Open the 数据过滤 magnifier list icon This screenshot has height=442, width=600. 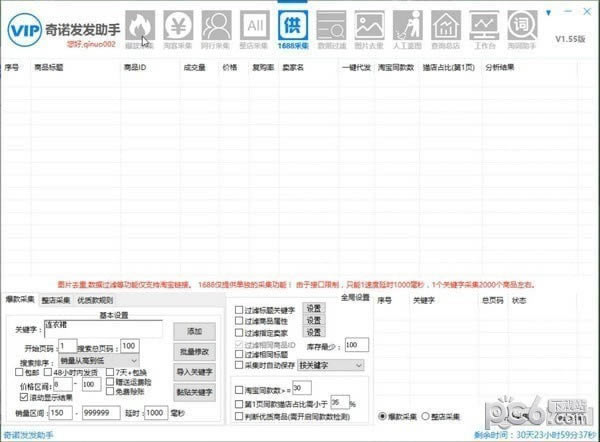(x=331, y=26)
